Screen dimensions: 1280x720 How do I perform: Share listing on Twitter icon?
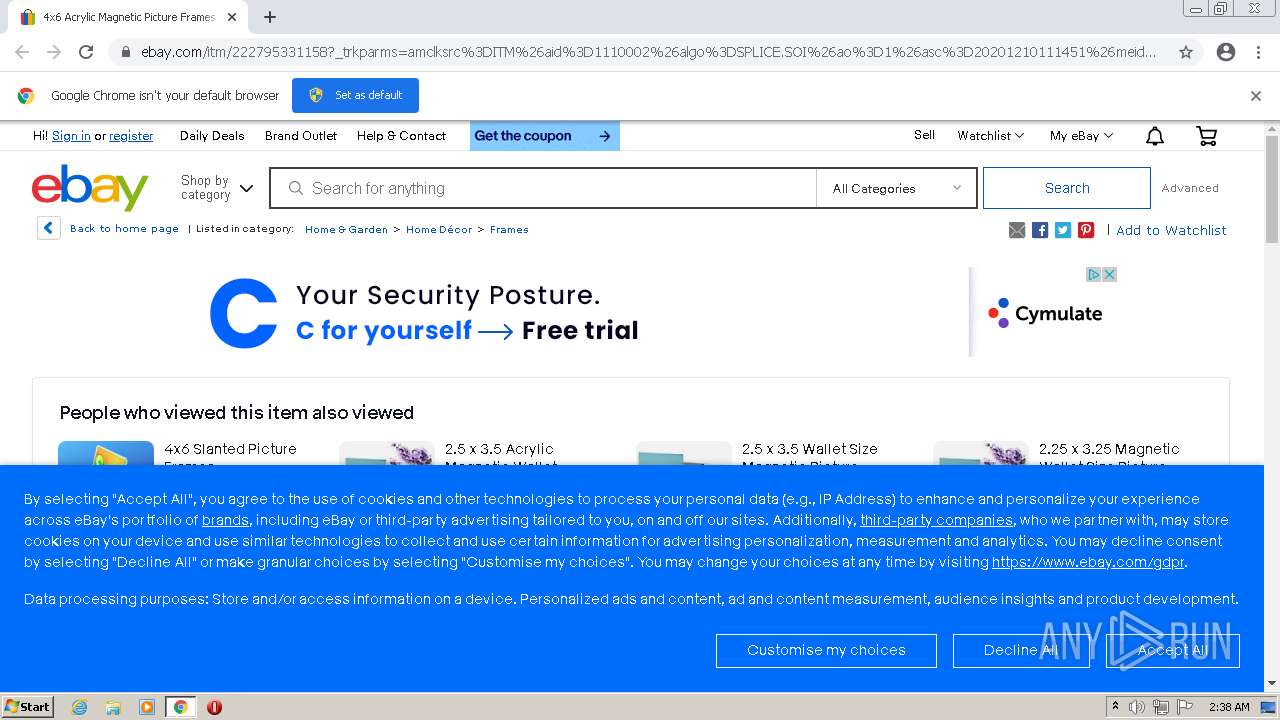point(1063,230)
